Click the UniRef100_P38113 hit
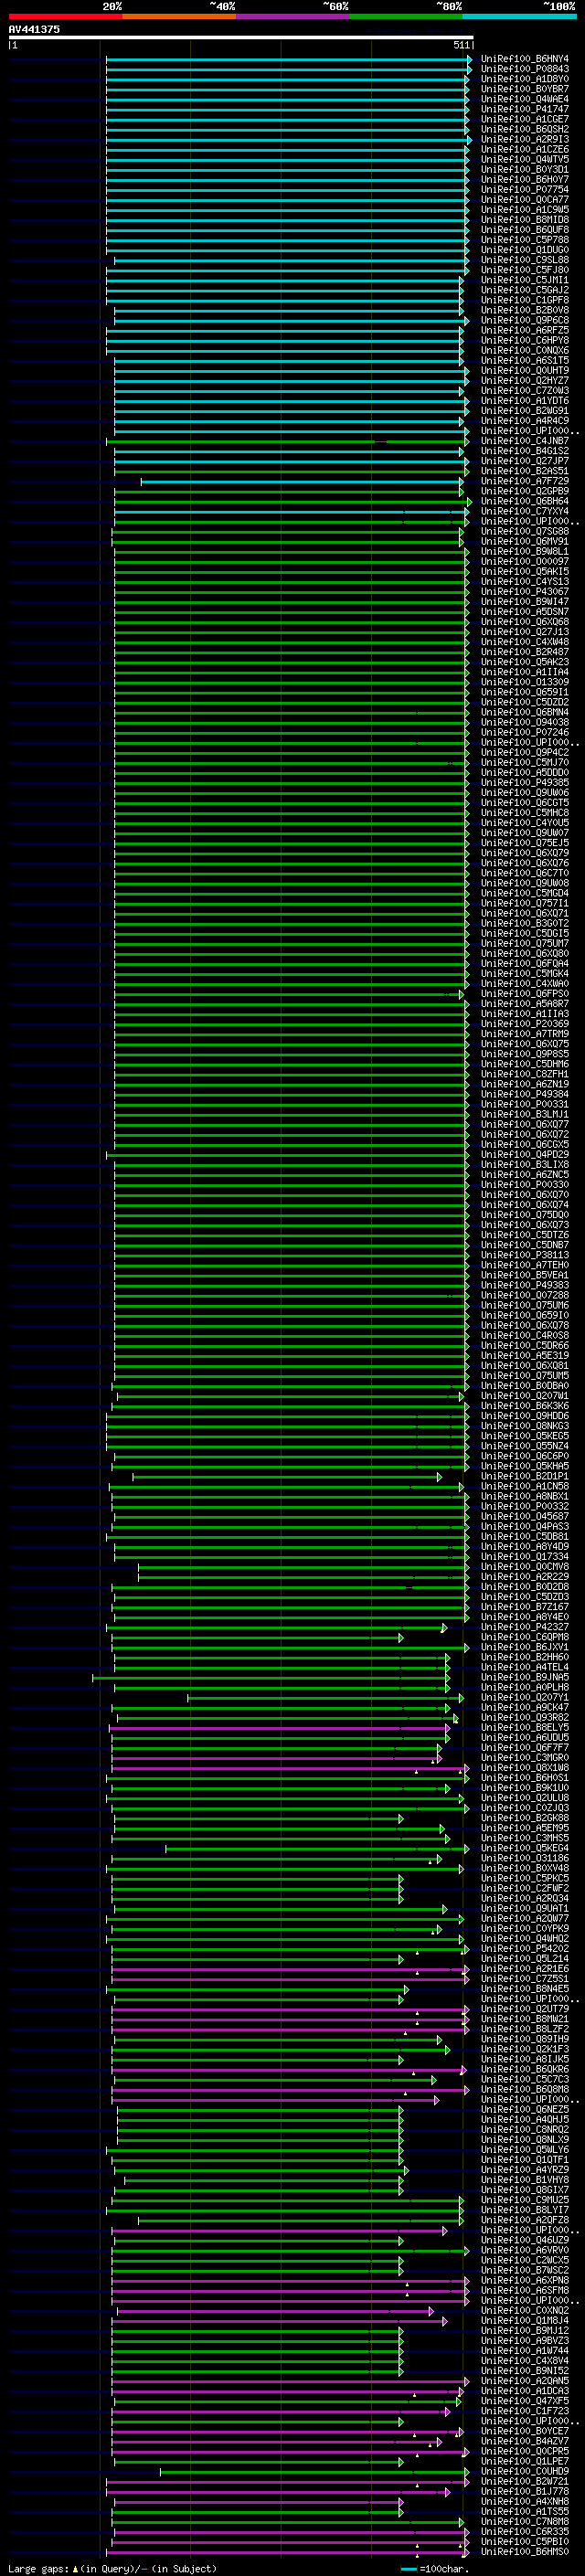 (525, 1255)
